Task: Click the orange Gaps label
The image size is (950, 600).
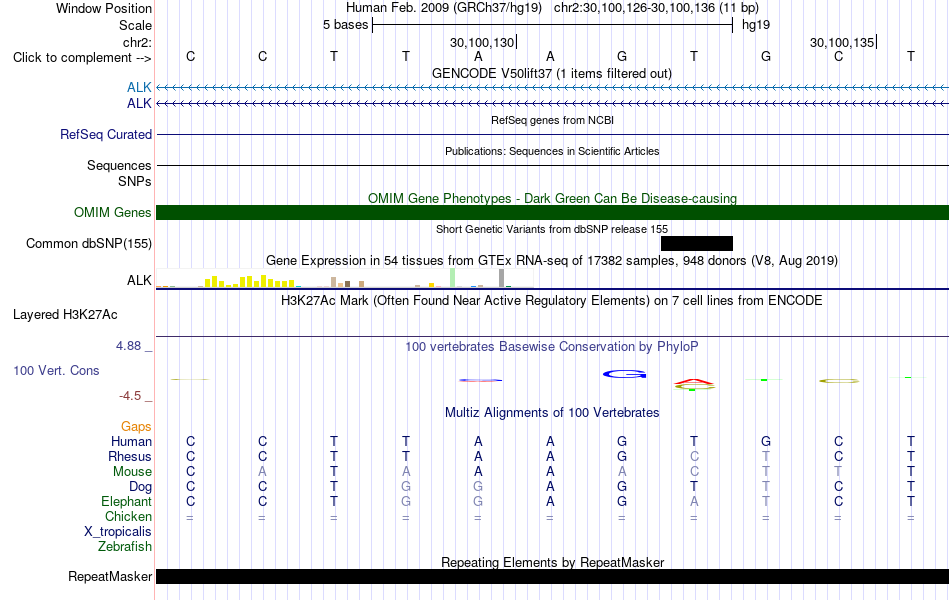Action: pyautogui.click(x=136, y=427)
